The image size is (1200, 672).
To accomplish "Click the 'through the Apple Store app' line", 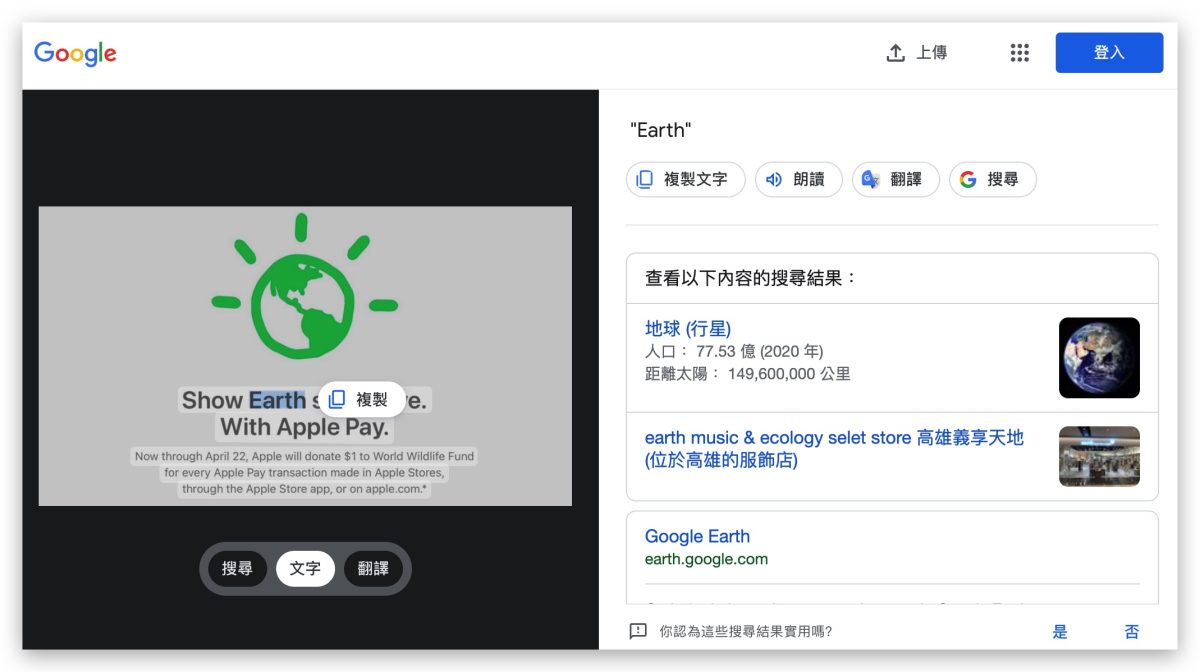I will pos(305,490).
